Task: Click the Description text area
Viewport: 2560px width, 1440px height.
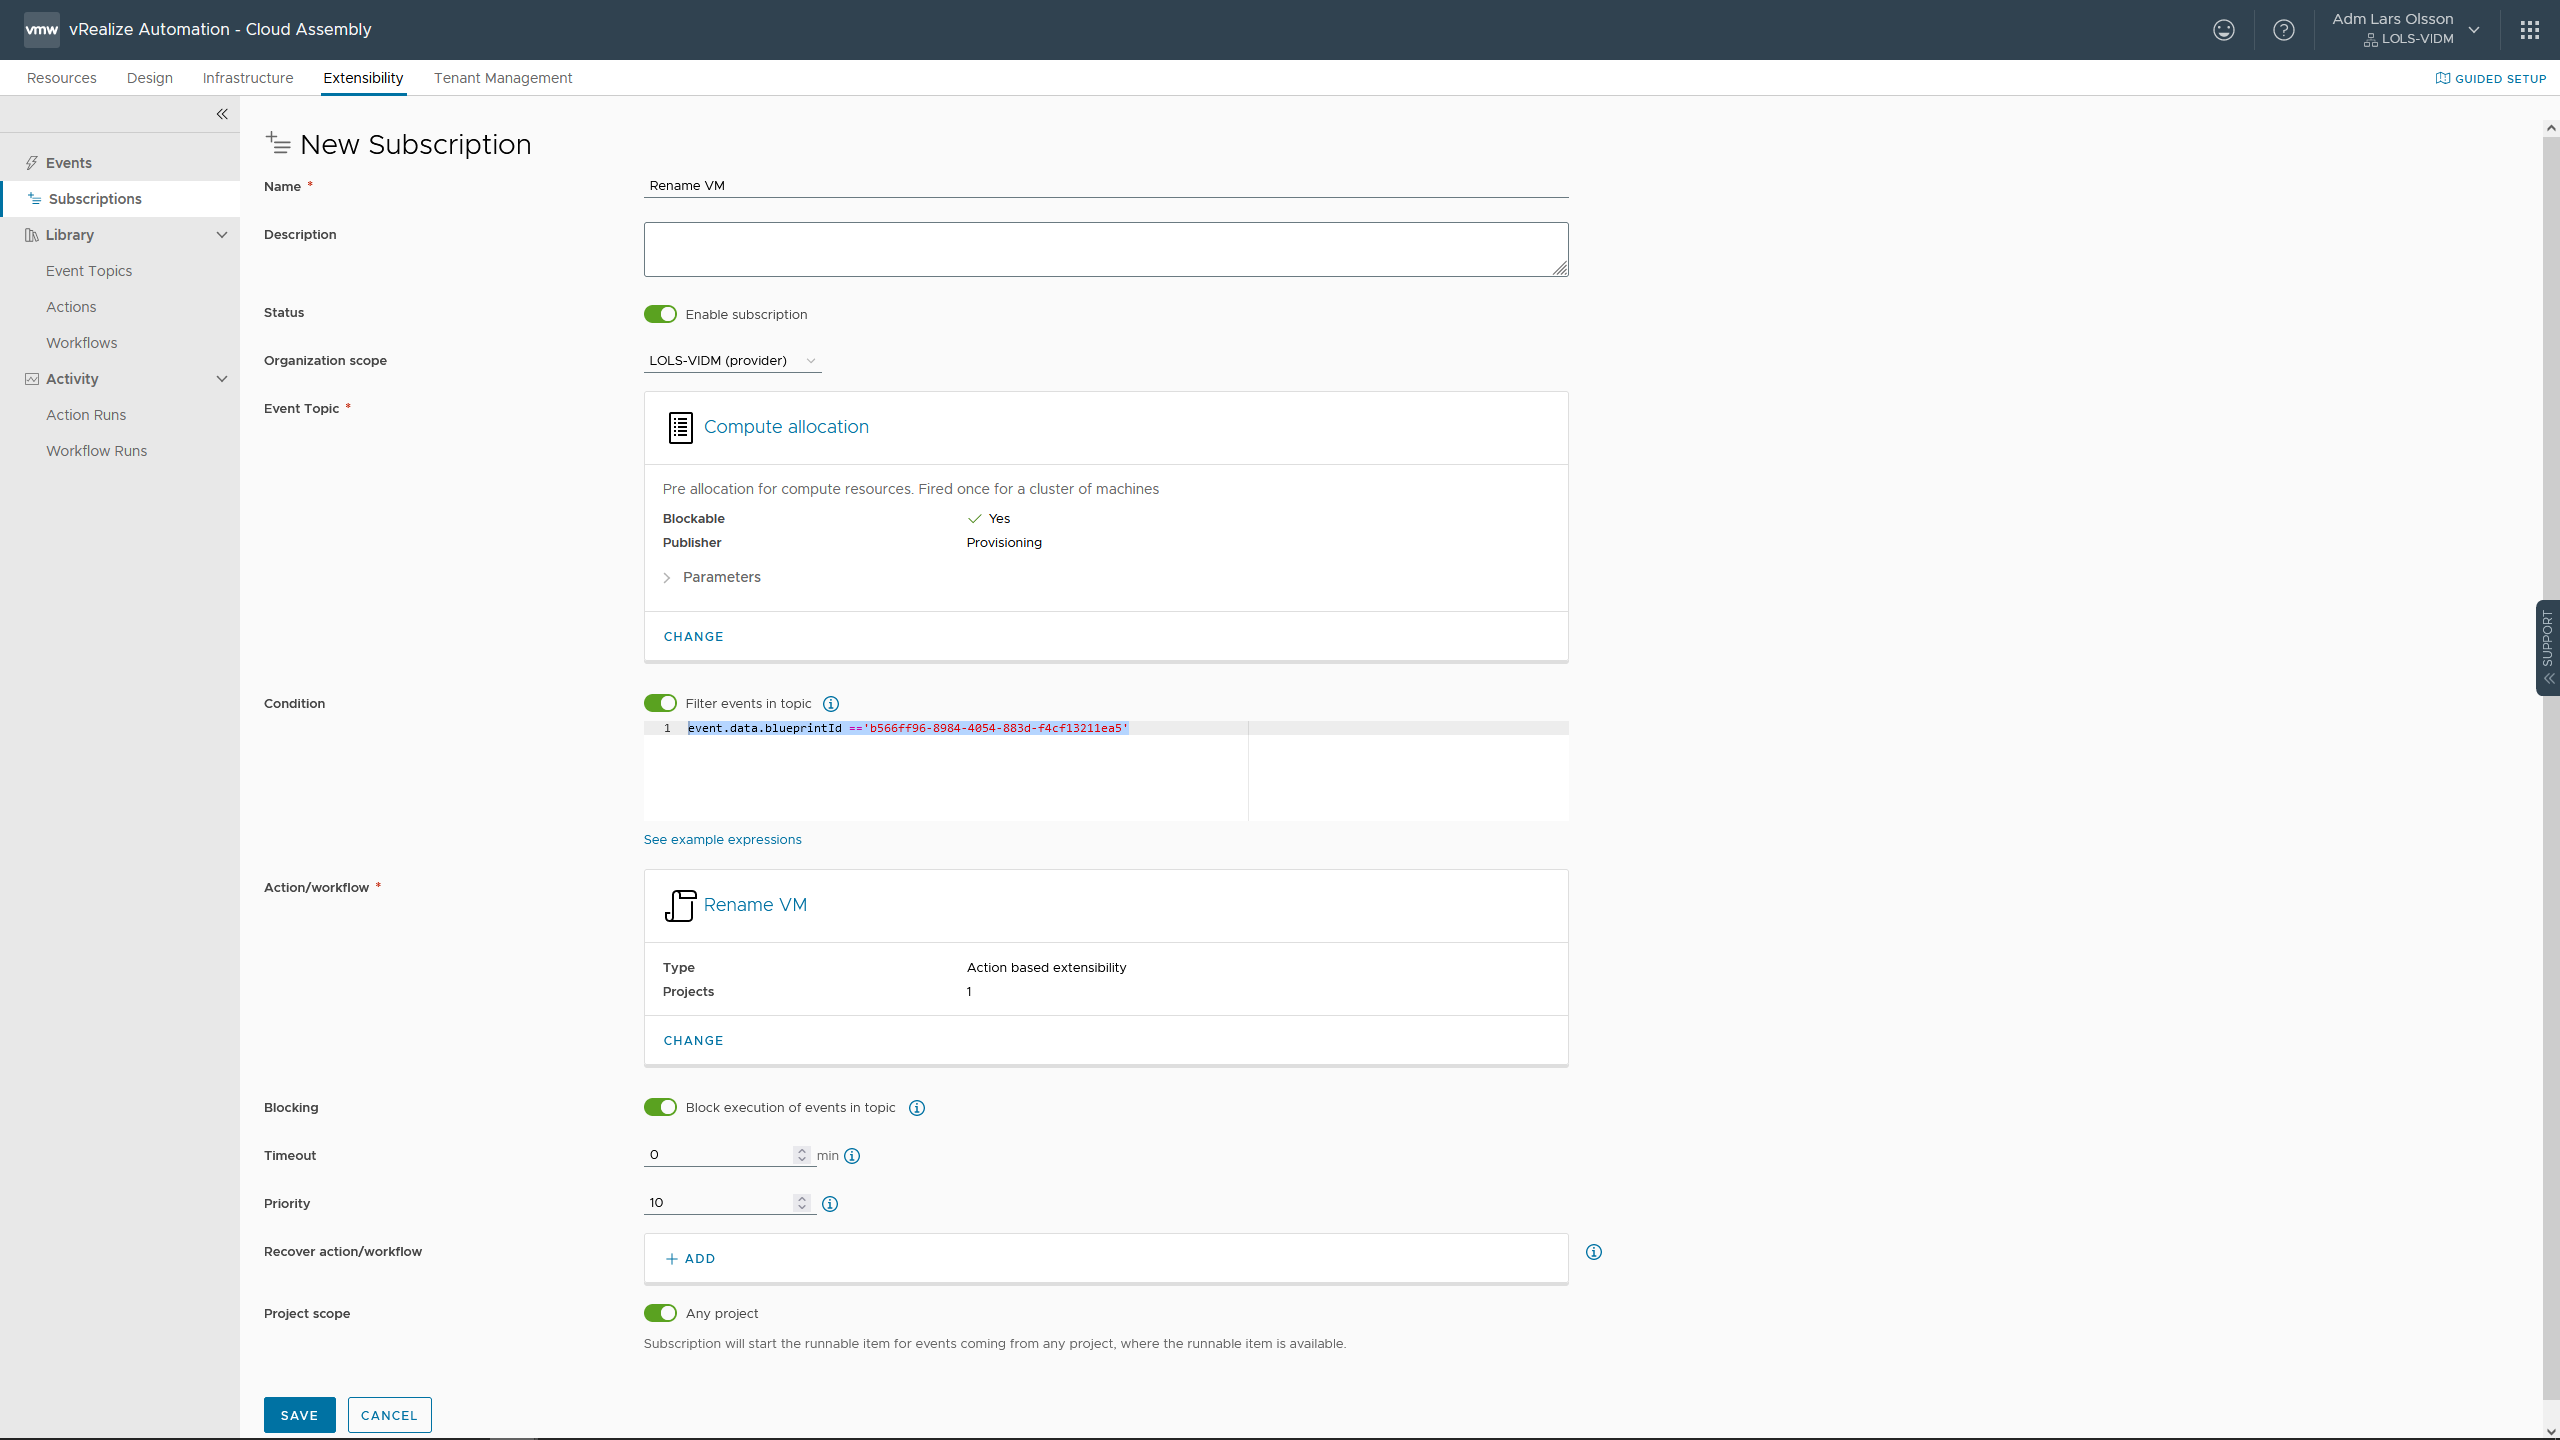Action: click(1106, 250)
